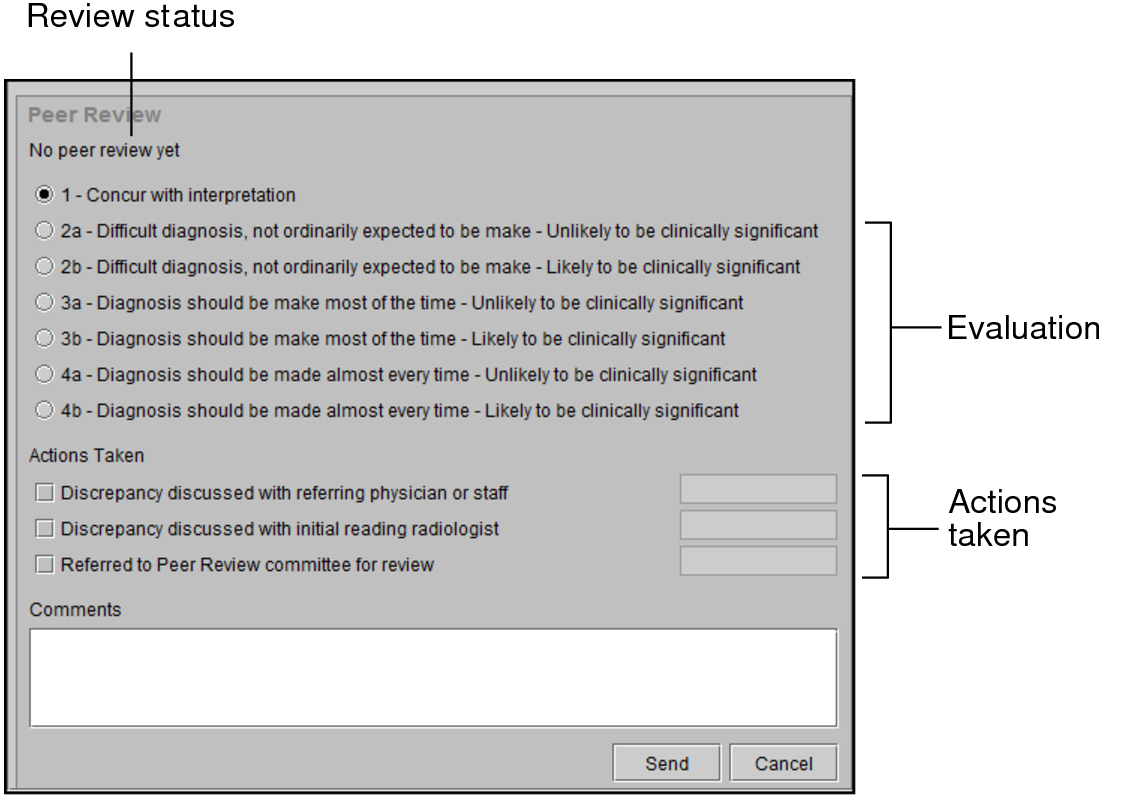Screen dimensions: 1121x800
Task: Pick 3a diagnosis most of the time, unlikely significant
Action: point(43,303)
